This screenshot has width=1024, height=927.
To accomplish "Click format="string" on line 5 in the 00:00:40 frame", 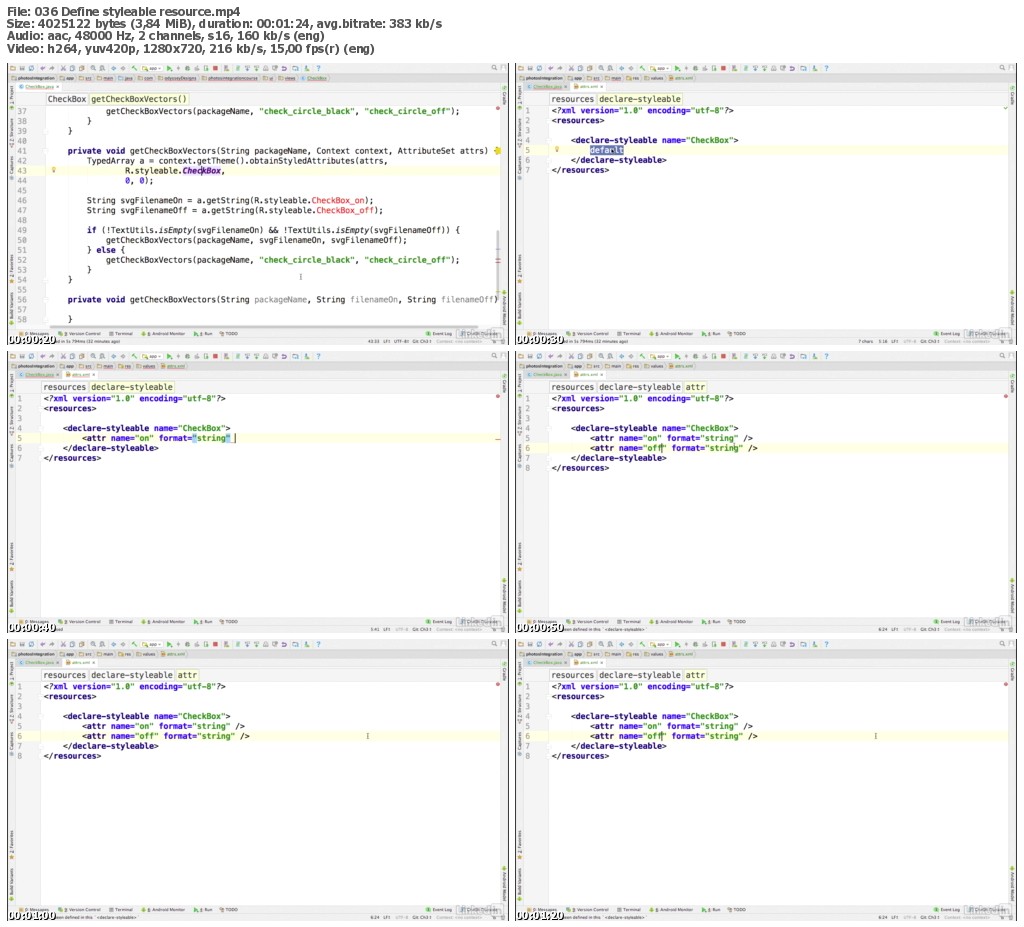I will [195, 438].
